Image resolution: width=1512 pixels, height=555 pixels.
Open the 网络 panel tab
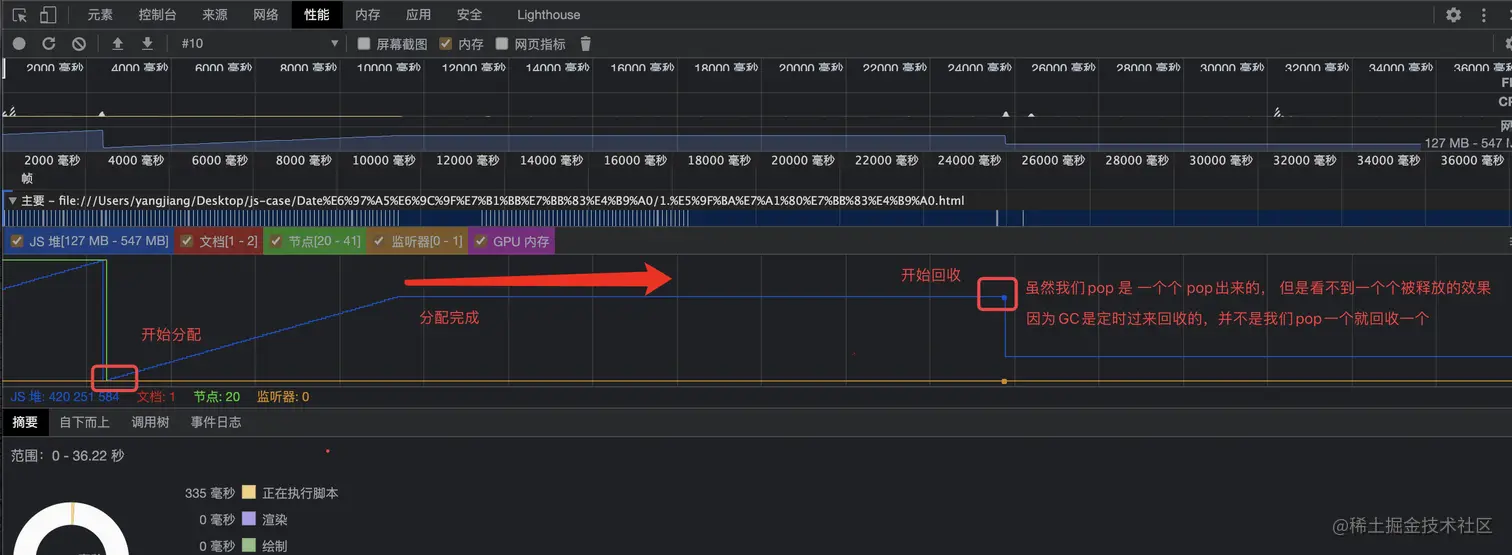tap(266, 15)
